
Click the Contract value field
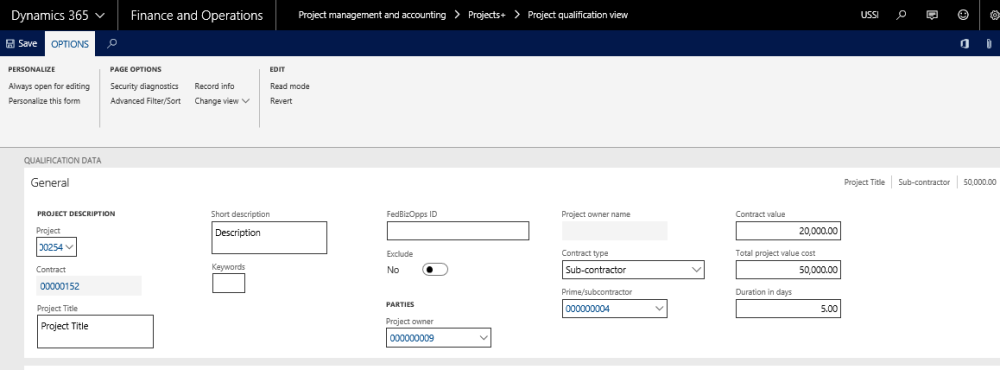click(x=788, y=231)
